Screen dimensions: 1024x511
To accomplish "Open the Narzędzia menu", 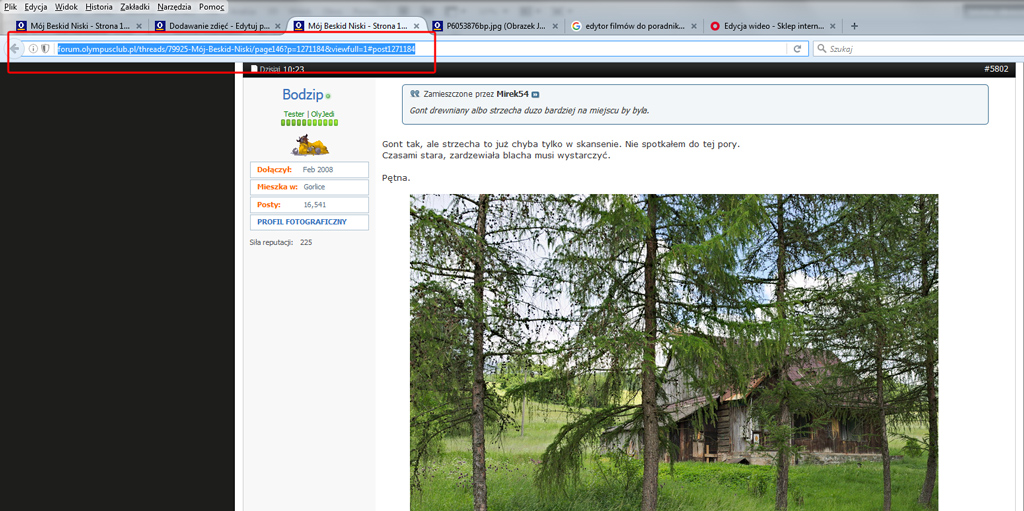I will tap(175, 7).
